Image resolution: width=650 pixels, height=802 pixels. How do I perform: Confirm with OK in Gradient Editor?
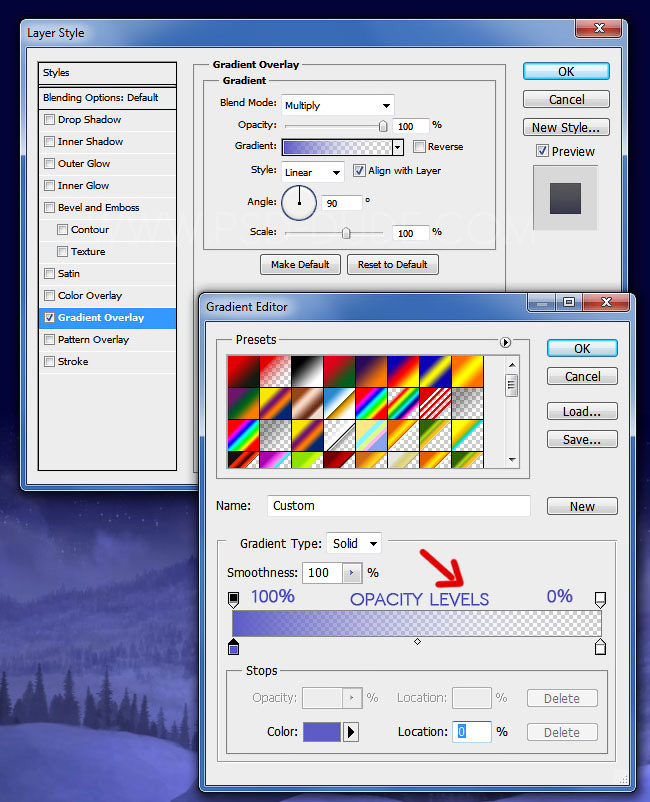[582, 348]
